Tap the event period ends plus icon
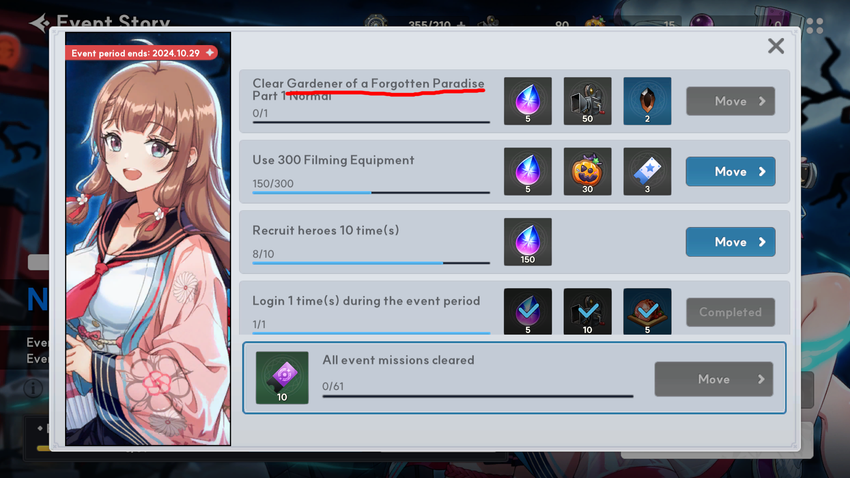Image resolution: width=850 pixels, height=478 pixels. (x=210, y=53)
